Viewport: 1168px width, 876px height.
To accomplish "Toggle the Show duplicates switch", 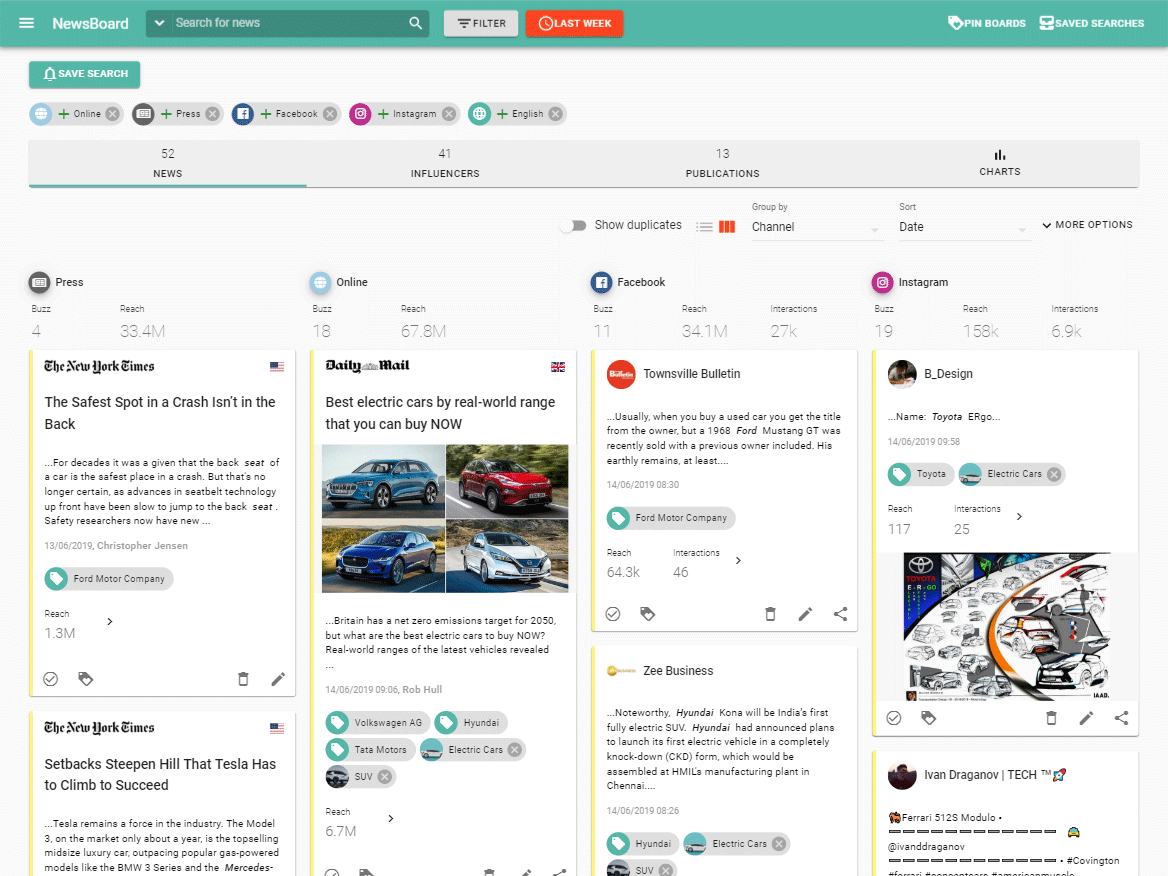I will tap(575, 226).
